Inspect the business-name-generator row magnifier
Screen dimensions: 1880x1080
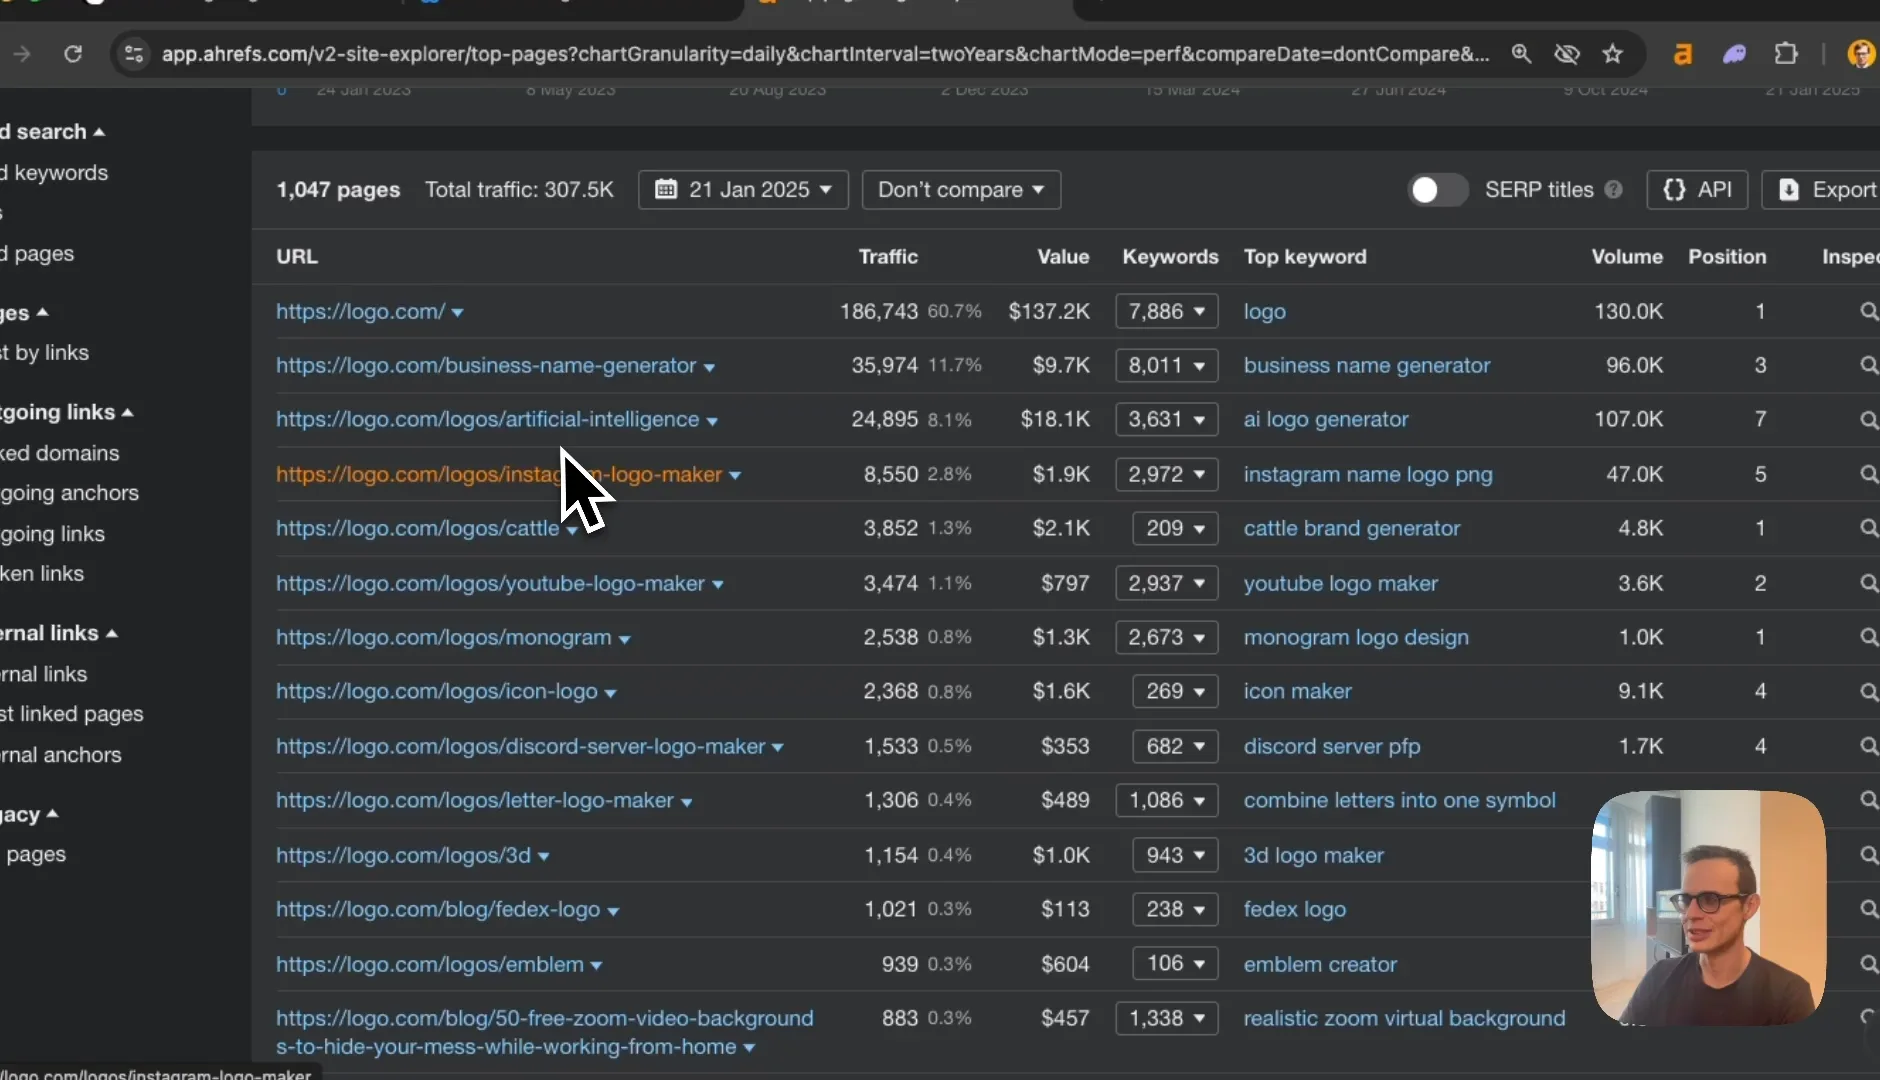(1868, 366)
